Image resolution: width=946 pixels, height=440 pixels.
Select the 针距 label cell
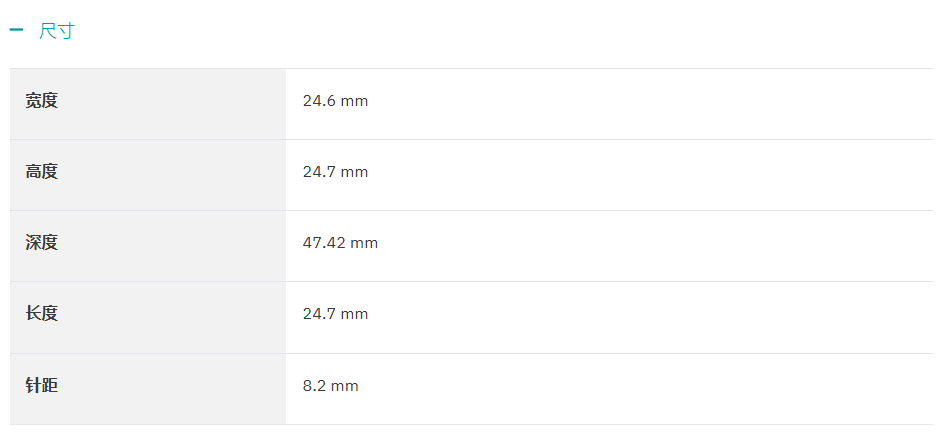[148, 389]
